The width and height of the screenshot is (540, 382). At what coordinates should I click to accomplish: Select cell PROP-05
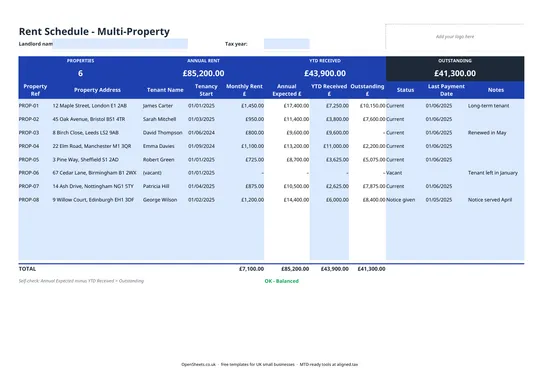pos(29,159)
